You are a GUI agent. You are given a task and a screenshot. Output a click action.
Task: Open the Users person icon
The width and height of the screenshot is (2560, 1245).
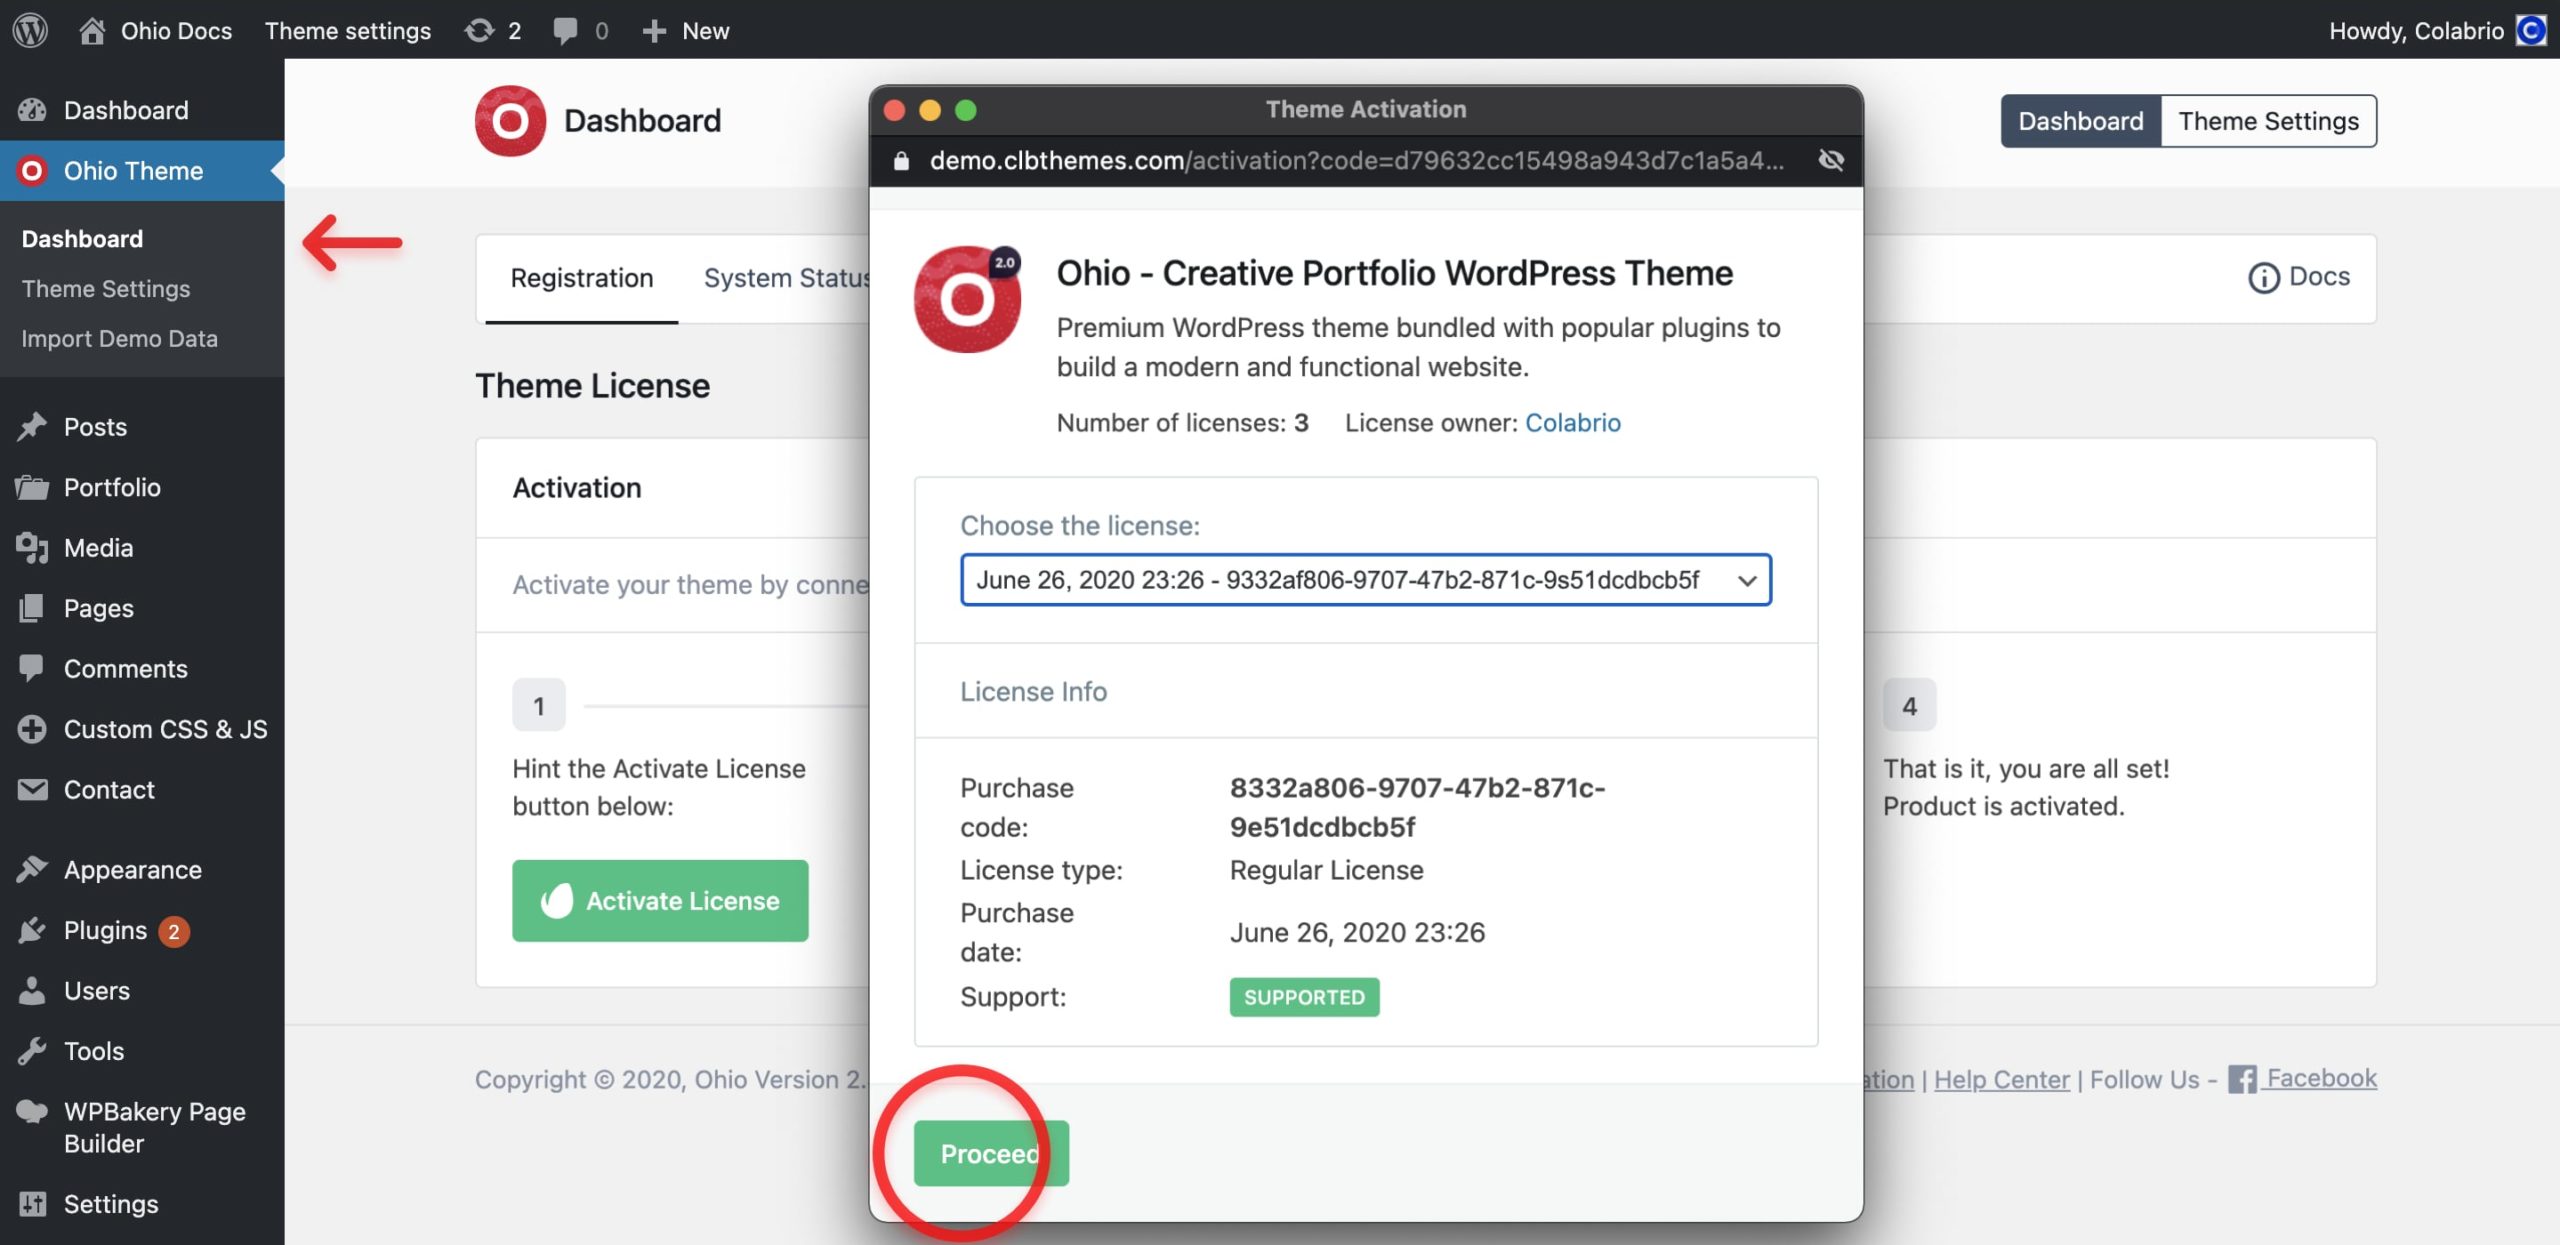32,991
